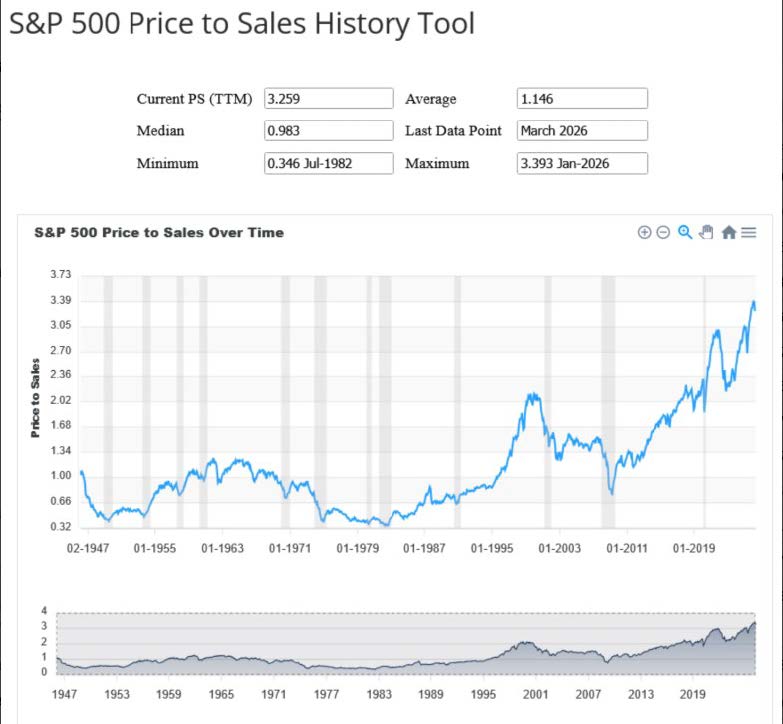Click the range navigator mini chart
Screen dimensions: 783x724
(x=405, y=643)
